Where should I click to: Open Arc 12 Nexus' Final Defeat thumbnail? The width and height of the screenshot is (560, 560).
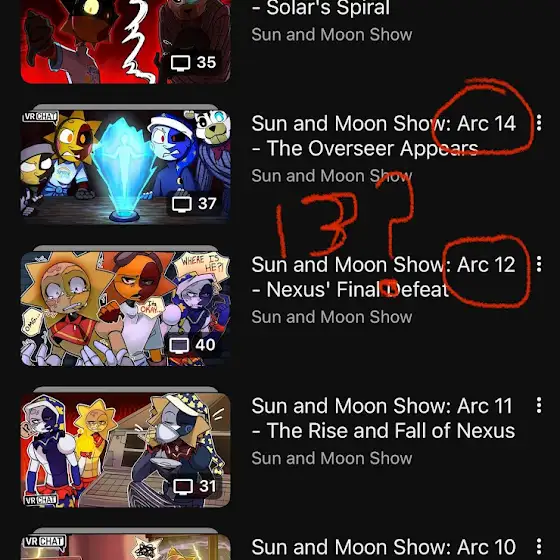[125, 308]
